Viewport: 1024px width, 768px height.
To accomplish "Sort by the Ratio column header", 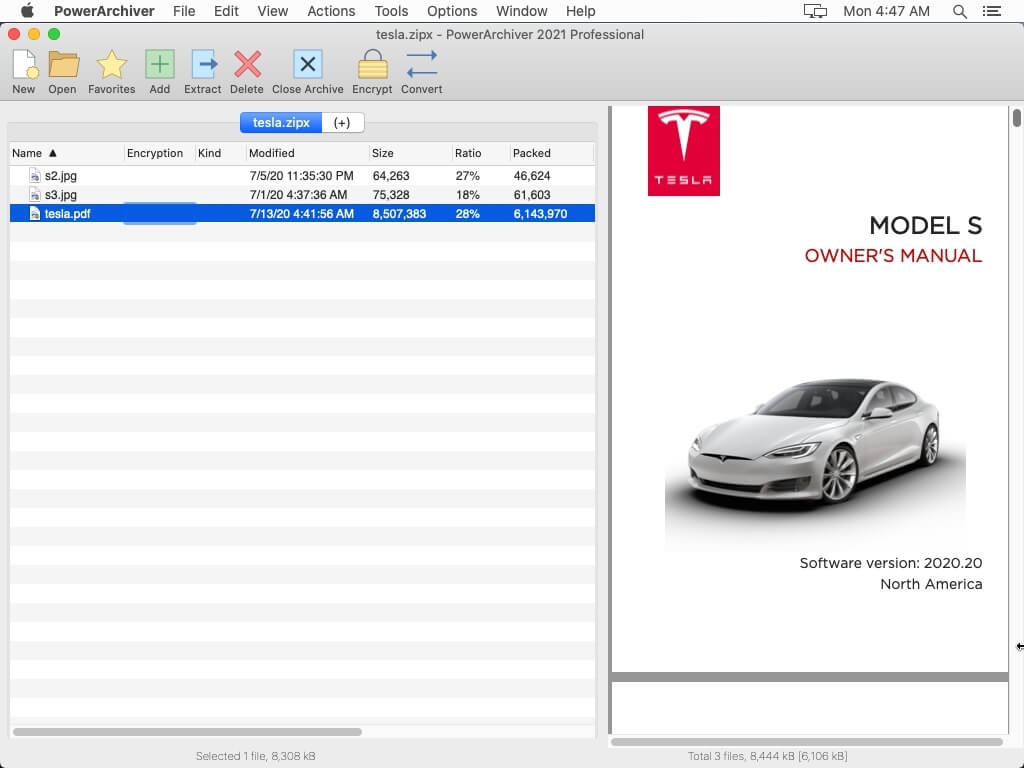I will coord(481,153).
